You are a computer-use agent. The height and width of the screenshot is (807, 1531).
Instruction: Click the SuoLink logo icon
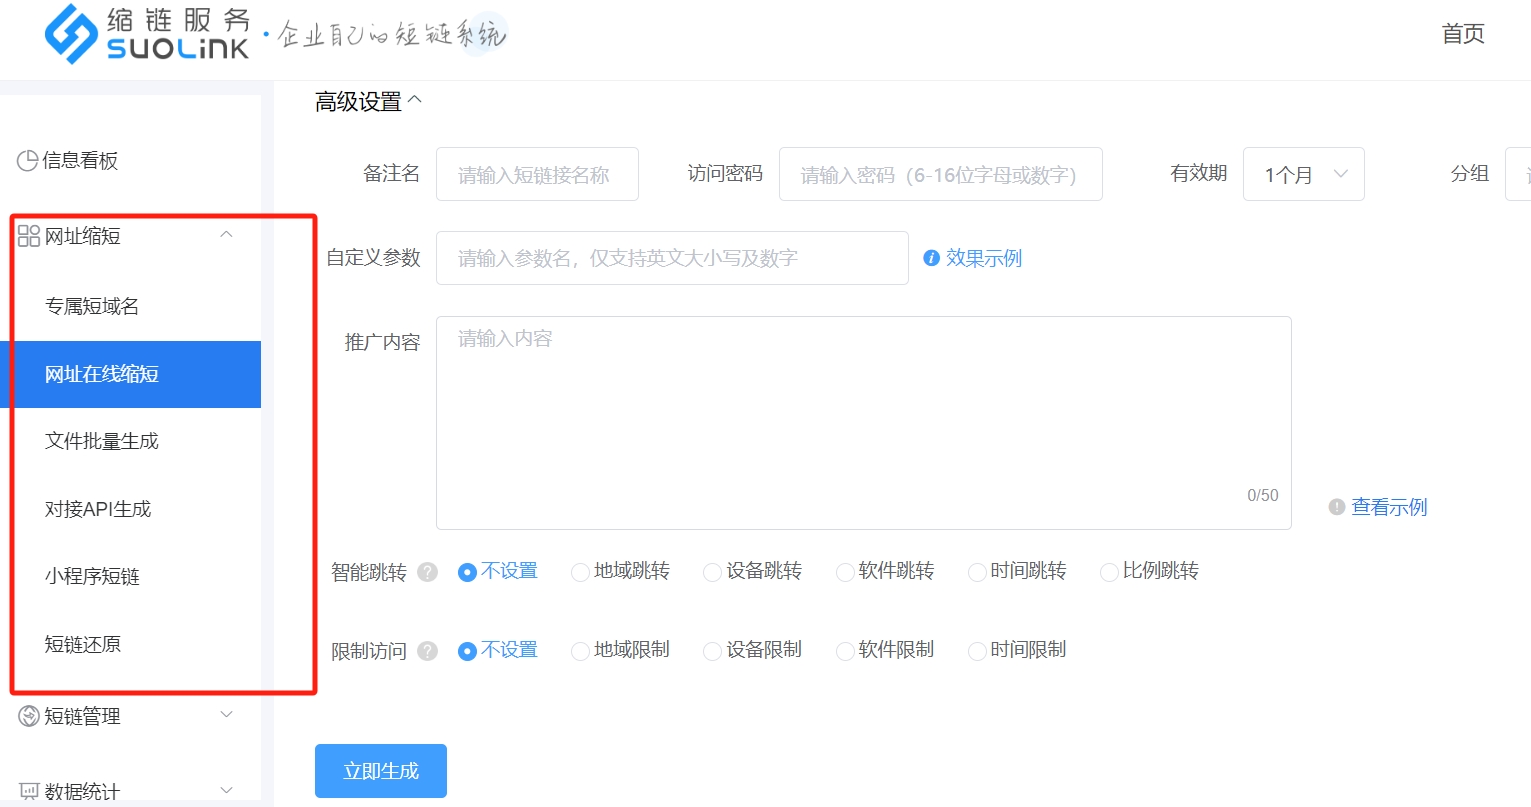click(71, 34)
